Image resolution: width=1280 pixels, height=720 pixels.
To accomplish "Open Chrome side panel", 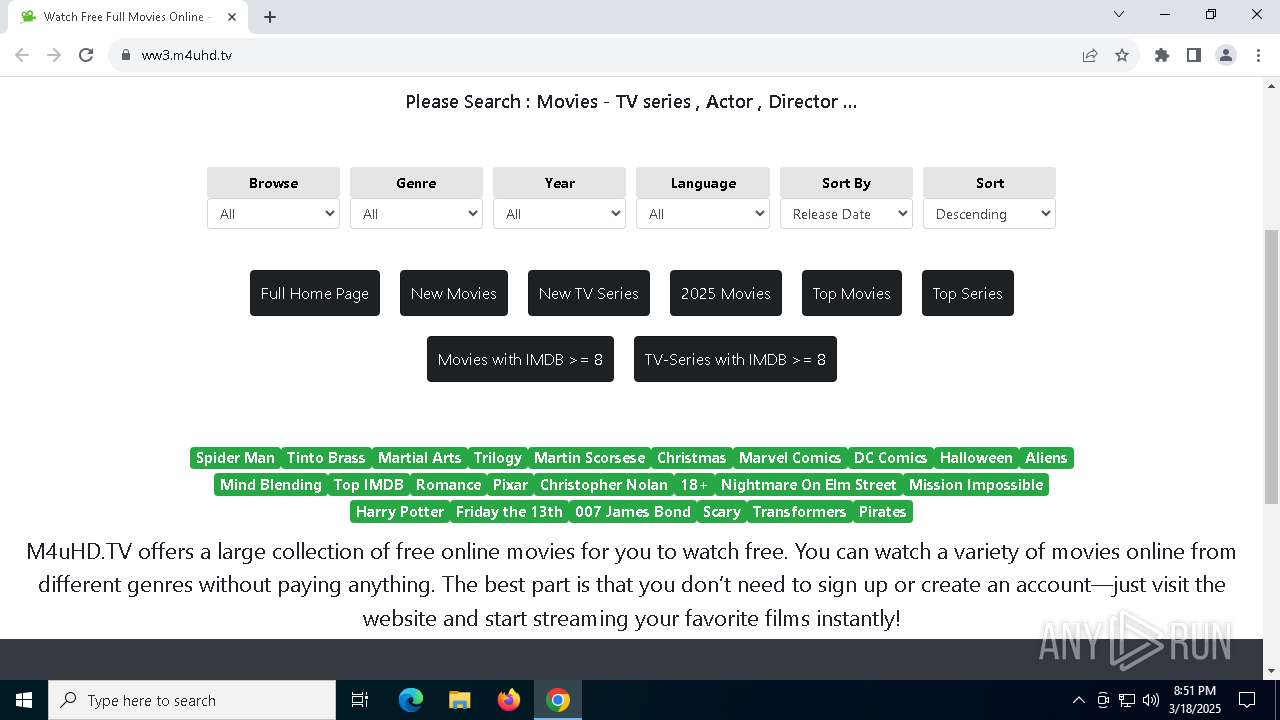I will (1194, 55).
